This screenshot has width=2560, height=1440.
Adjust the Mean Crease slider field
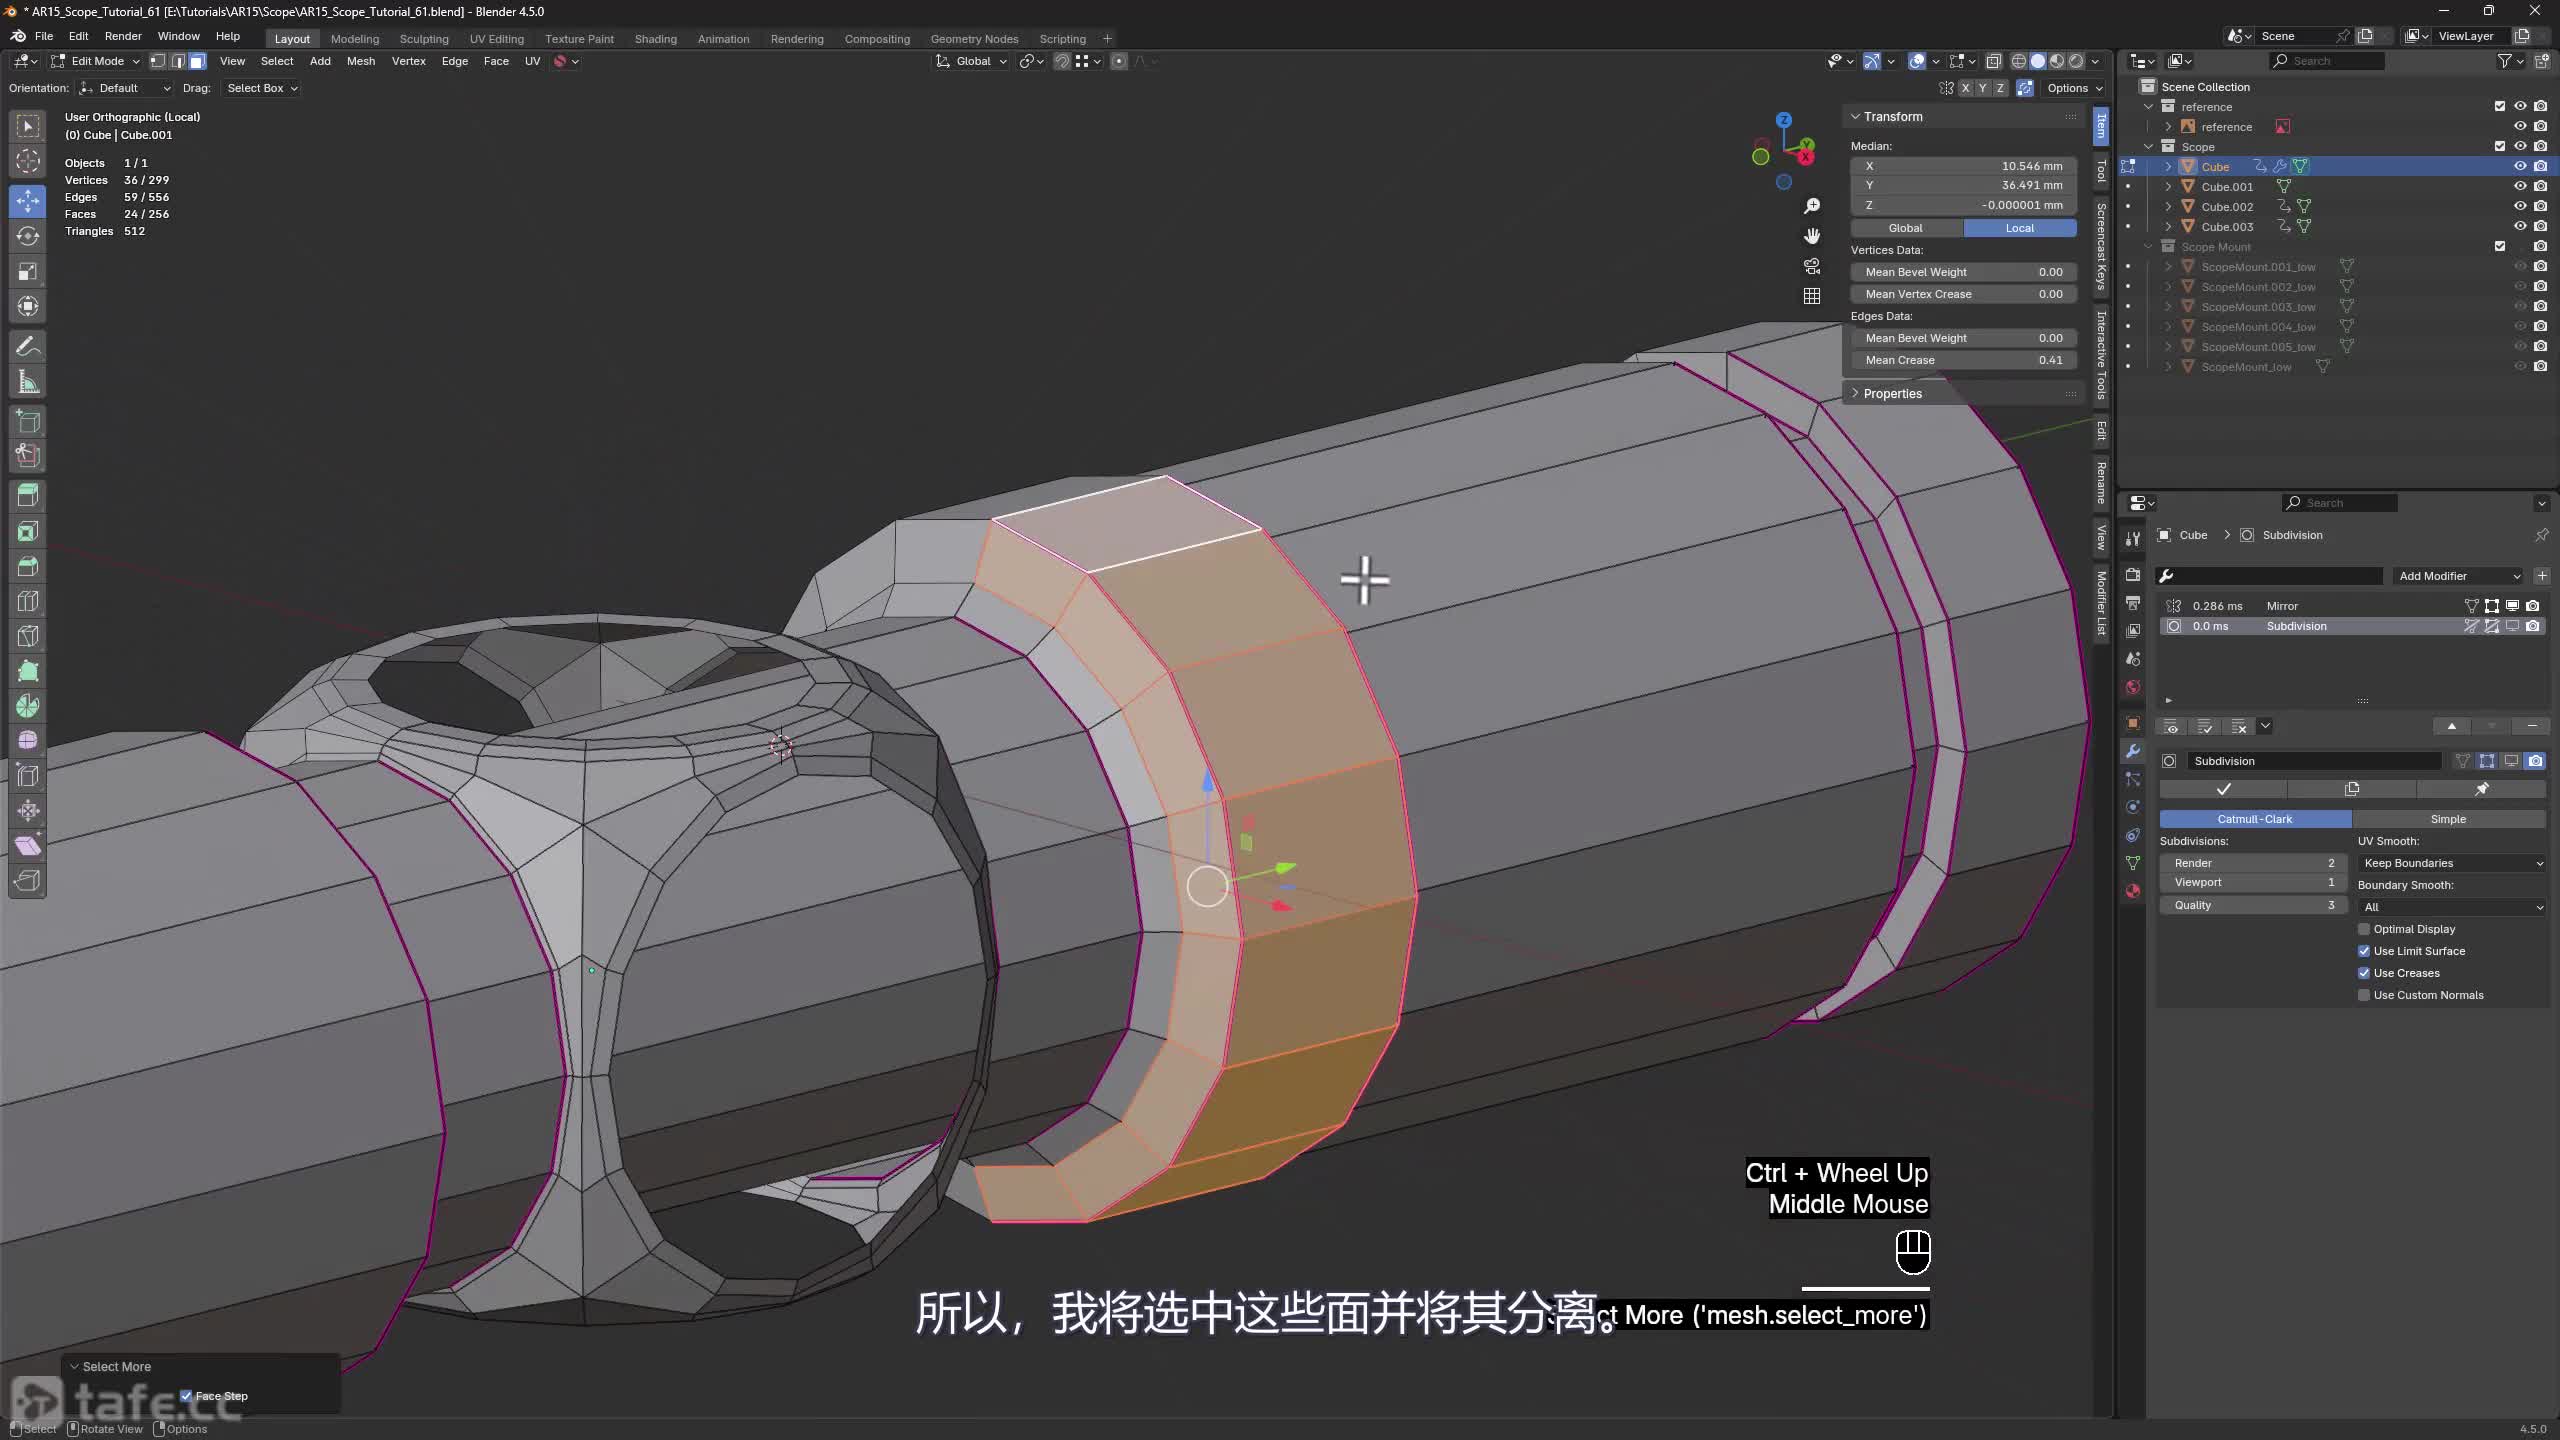pyautogui.click(x=1964, y=360)
